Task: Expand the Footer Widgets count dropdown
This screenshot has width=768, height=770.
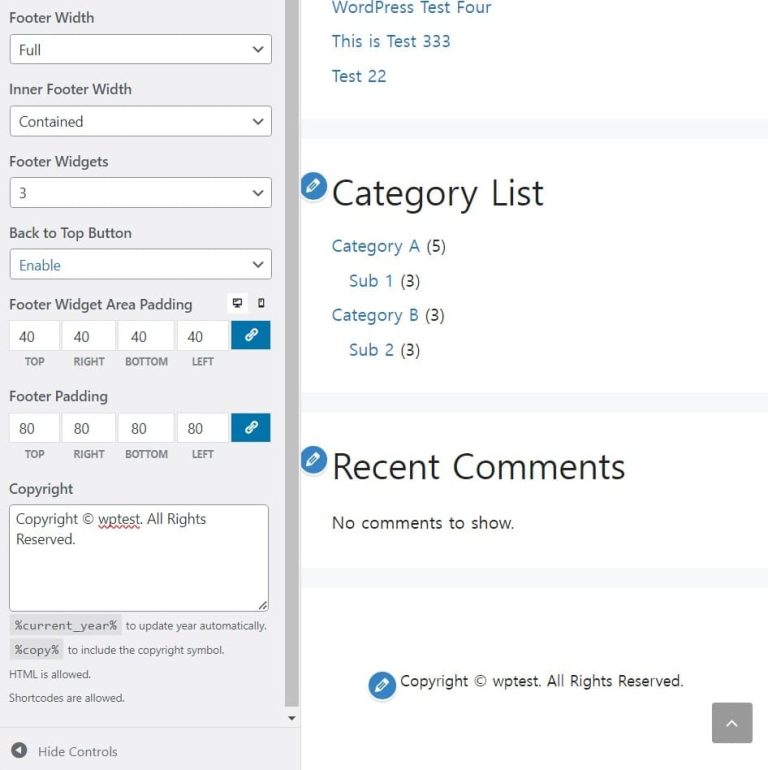Action: click(140, 193)
